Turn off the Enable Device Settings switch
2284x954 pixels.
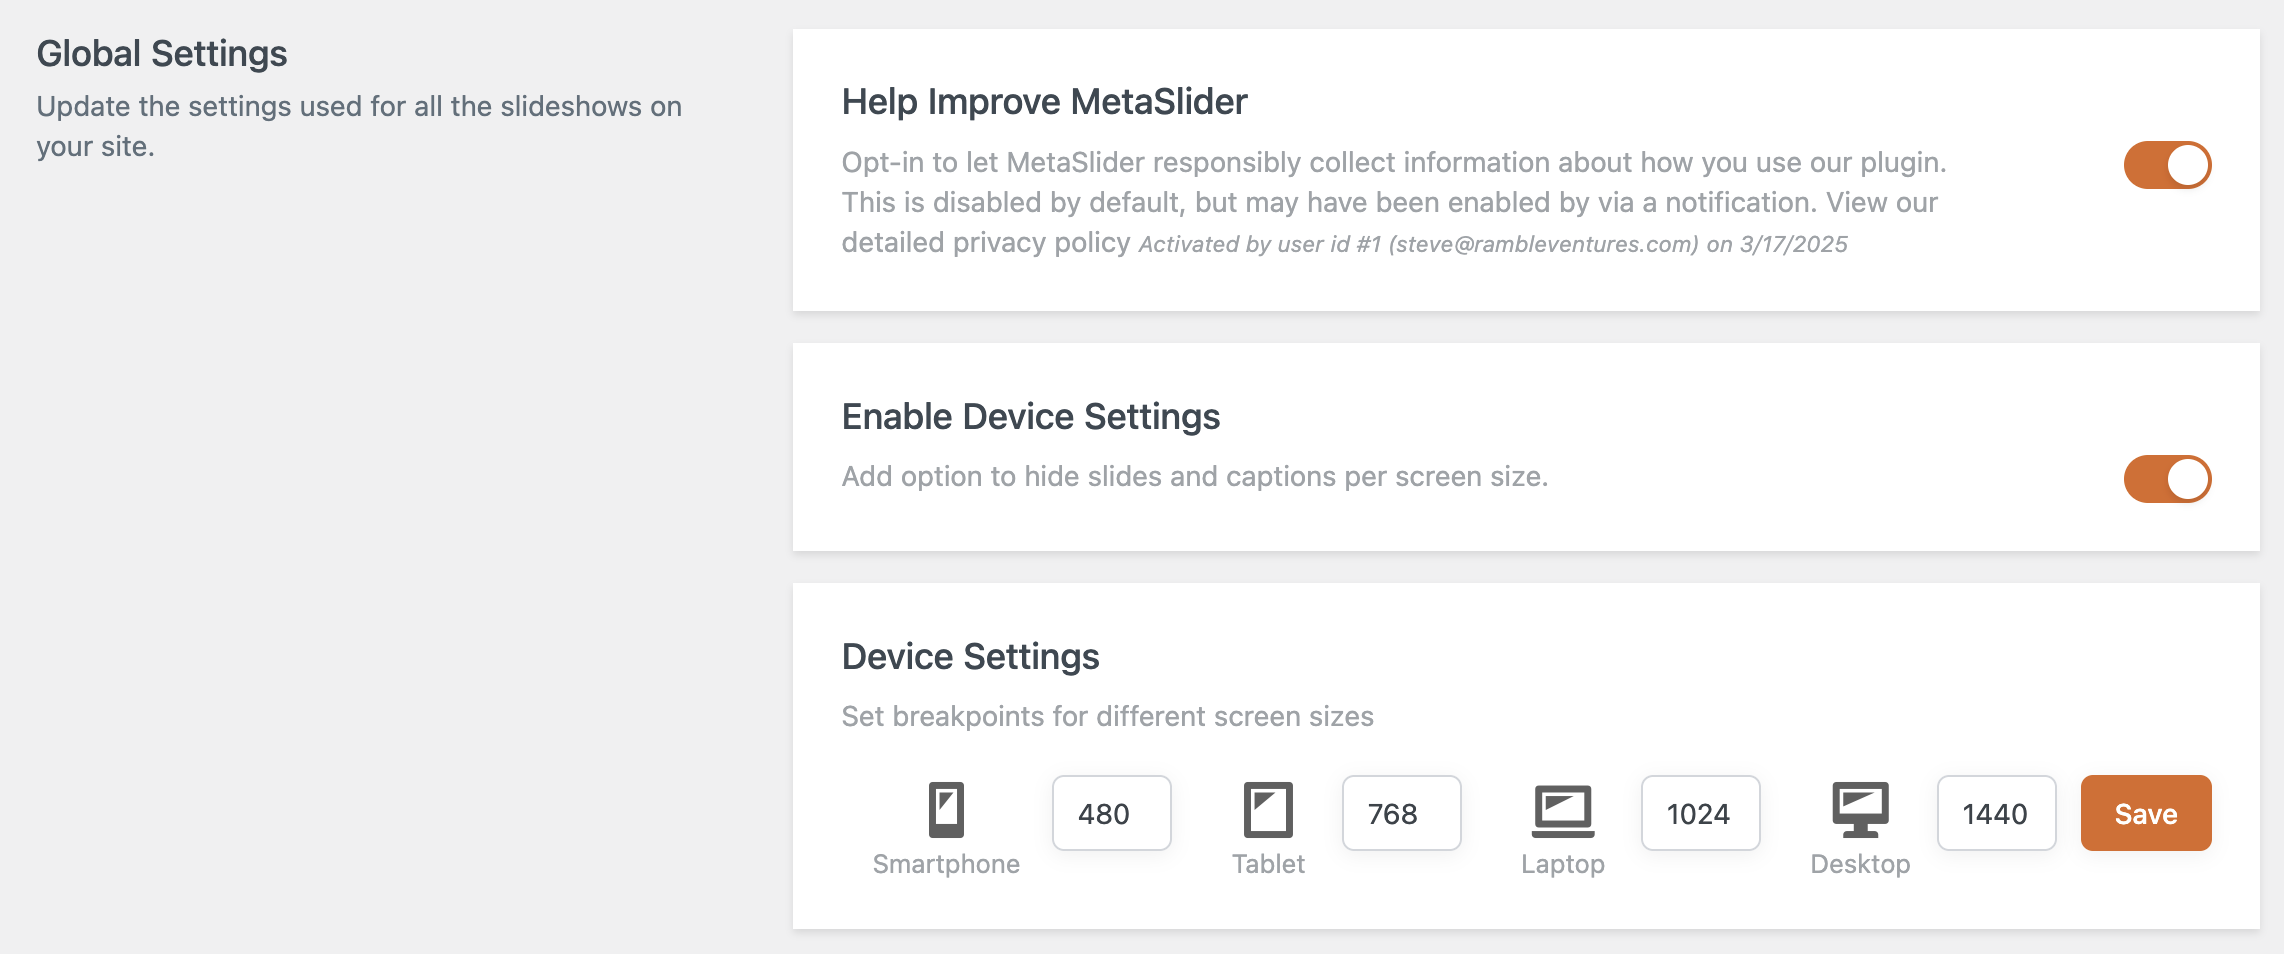(2167, 479)
